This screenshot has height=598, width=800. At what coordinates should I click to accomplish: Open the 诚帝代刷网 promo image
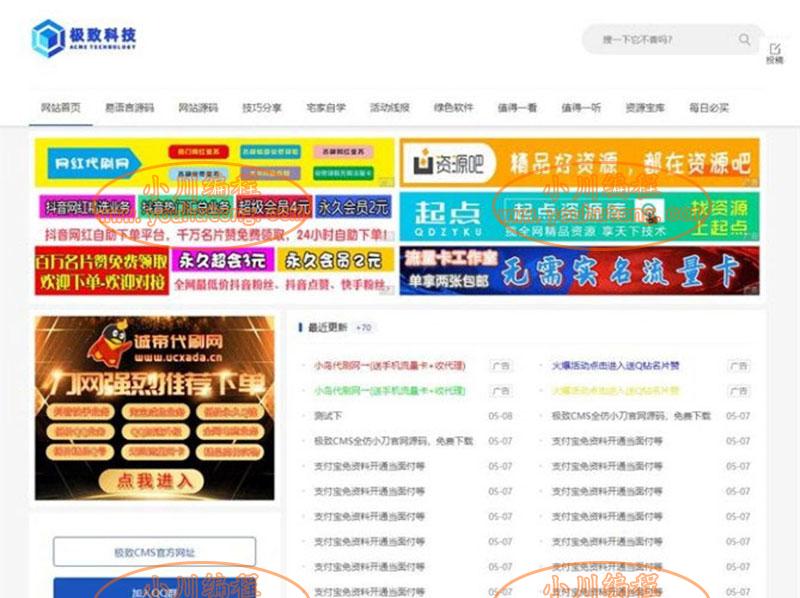click(x=155, y=408)
